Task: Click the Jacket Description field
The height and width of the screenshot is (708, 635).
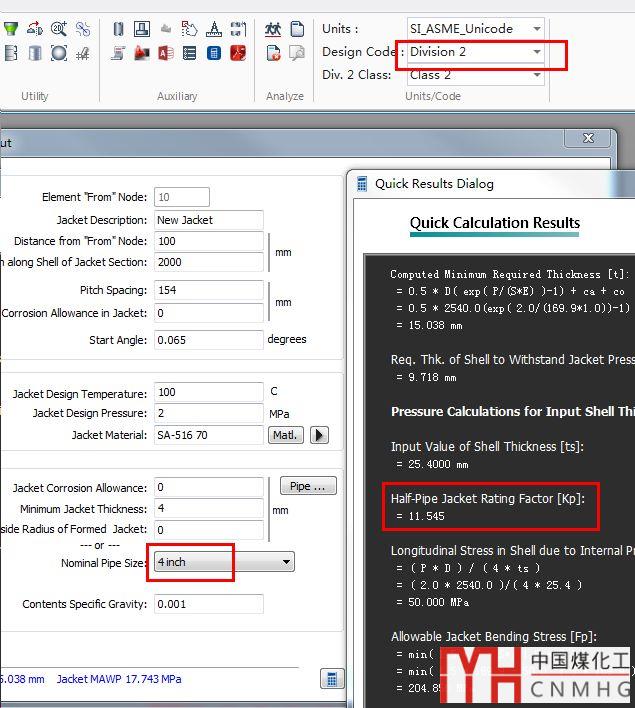Action: tap(209, 220)
